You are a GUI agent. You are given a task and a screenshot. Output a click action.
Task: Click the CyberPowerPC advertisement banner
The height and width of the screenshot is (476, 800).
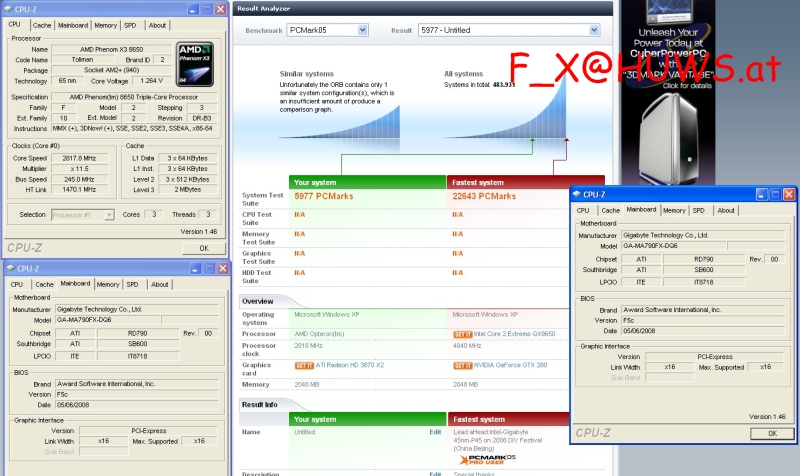[668, 92]
